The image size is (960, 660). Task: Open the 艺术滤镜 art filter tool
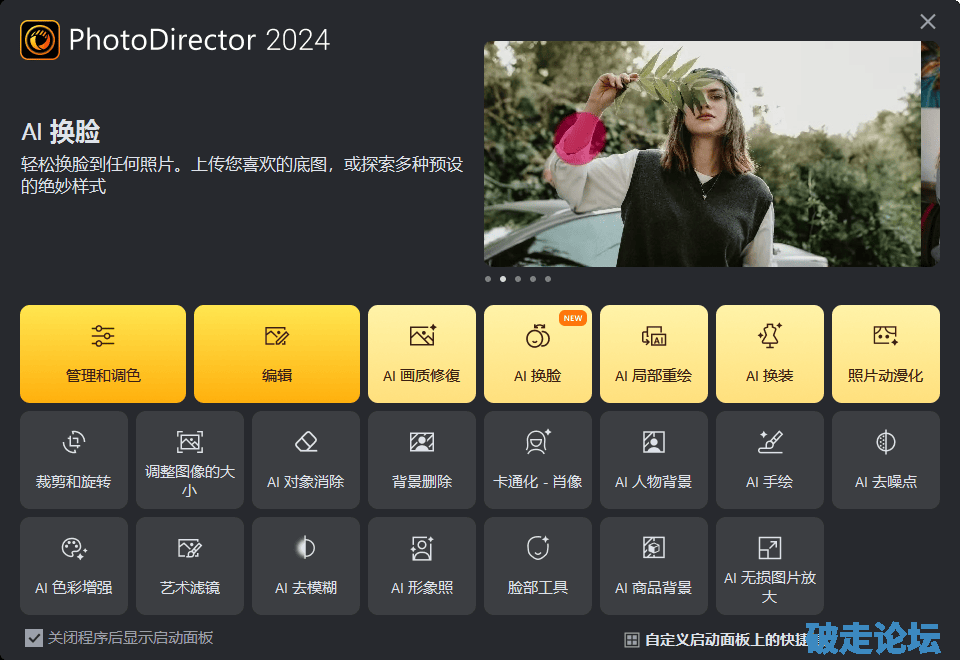pos(190,566)
